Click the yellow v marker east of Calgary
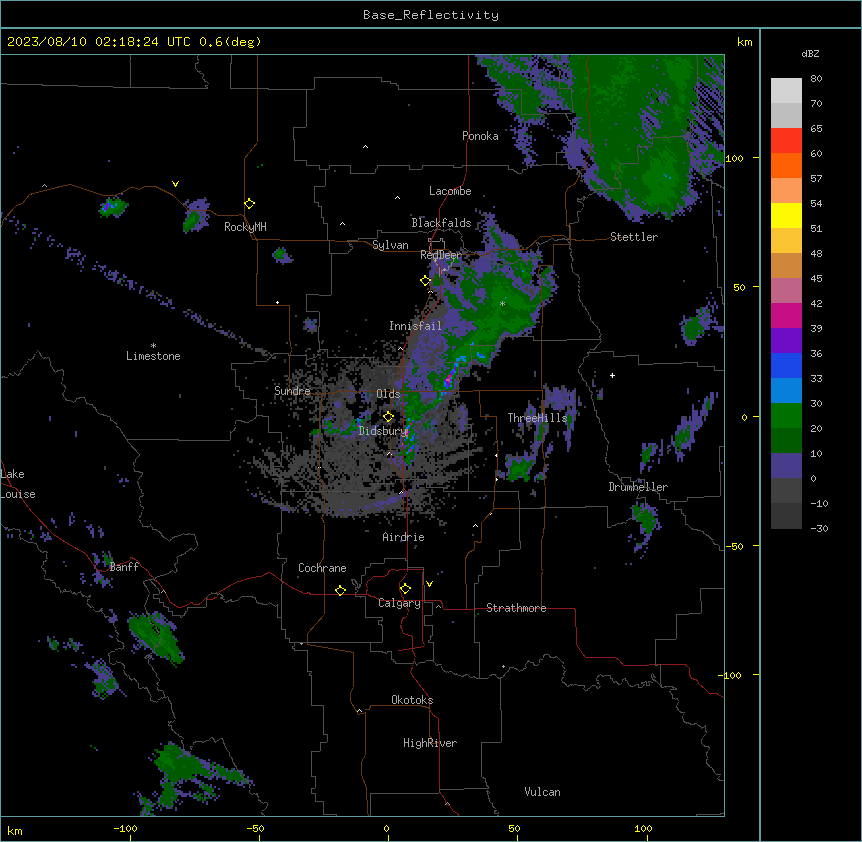 pyautogui.click(x=429, y=584)
